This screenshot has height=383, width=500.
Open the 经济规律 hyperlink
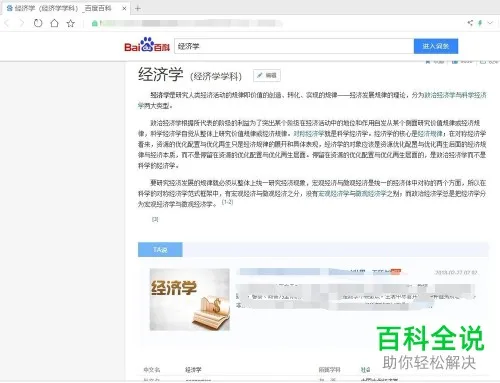(x=430, y=133)
